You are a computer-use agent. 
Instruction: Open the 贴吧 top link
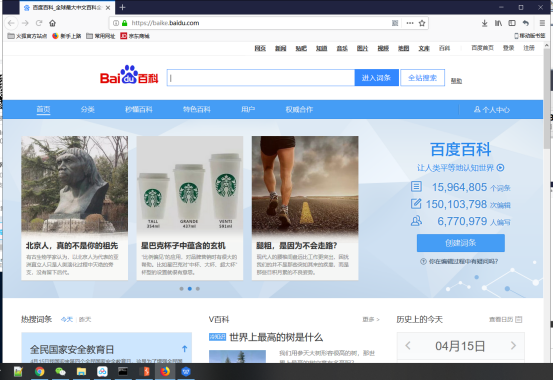[301, 48]
